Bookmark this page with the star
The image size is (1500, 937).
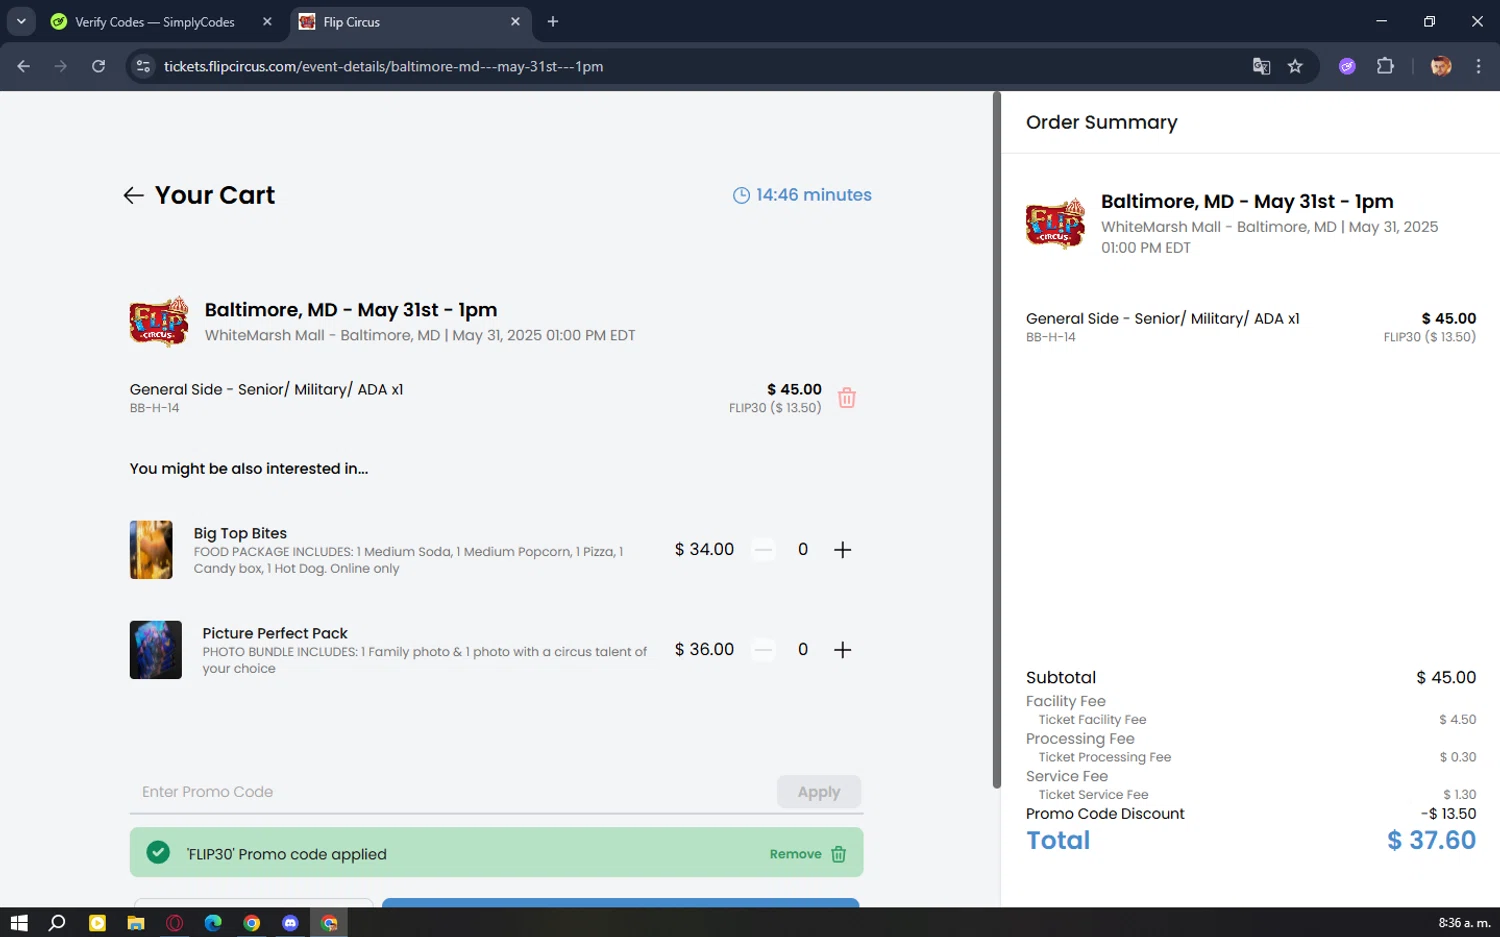tap(1295, 66)
